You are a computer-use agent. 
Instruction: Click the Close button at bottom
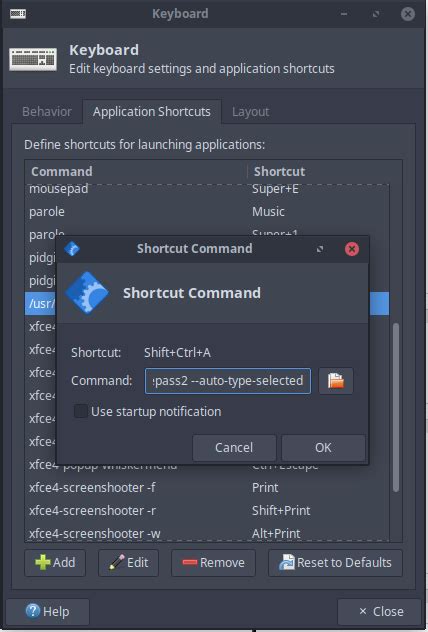[381, 611]
